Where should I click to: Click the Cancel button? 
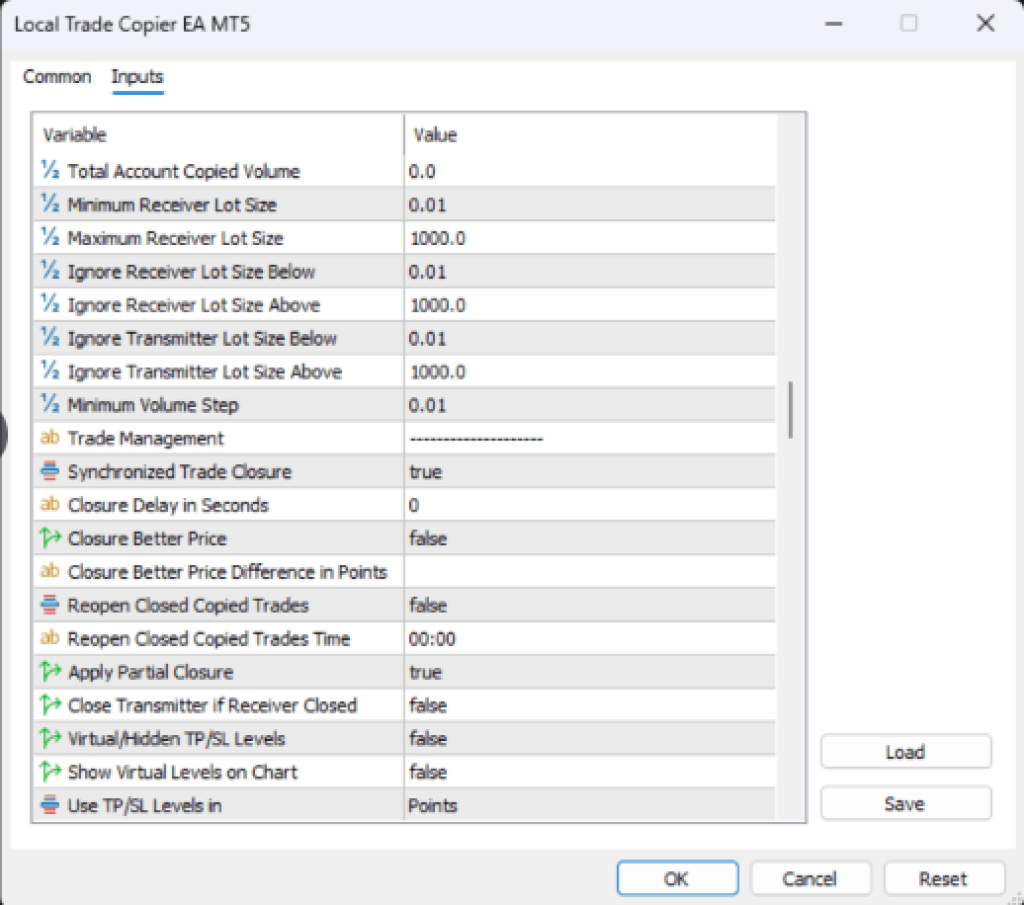pyautogui.click(x=810, y=878)
